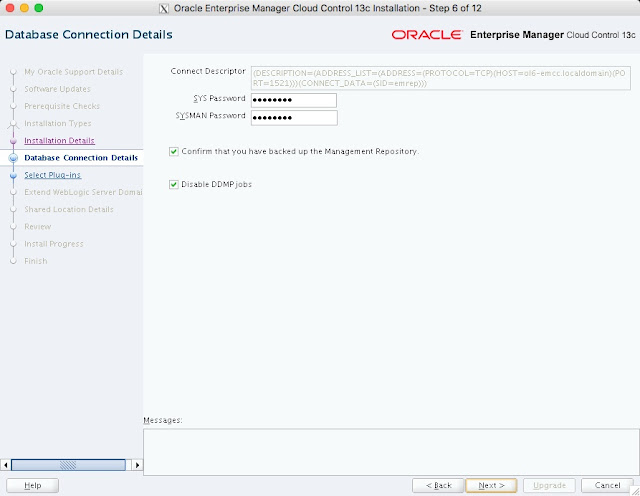This screenshot has height=496, width=640.
Task: Select Database Connection Details step in sidebar
Action: (x=81, y=158)
